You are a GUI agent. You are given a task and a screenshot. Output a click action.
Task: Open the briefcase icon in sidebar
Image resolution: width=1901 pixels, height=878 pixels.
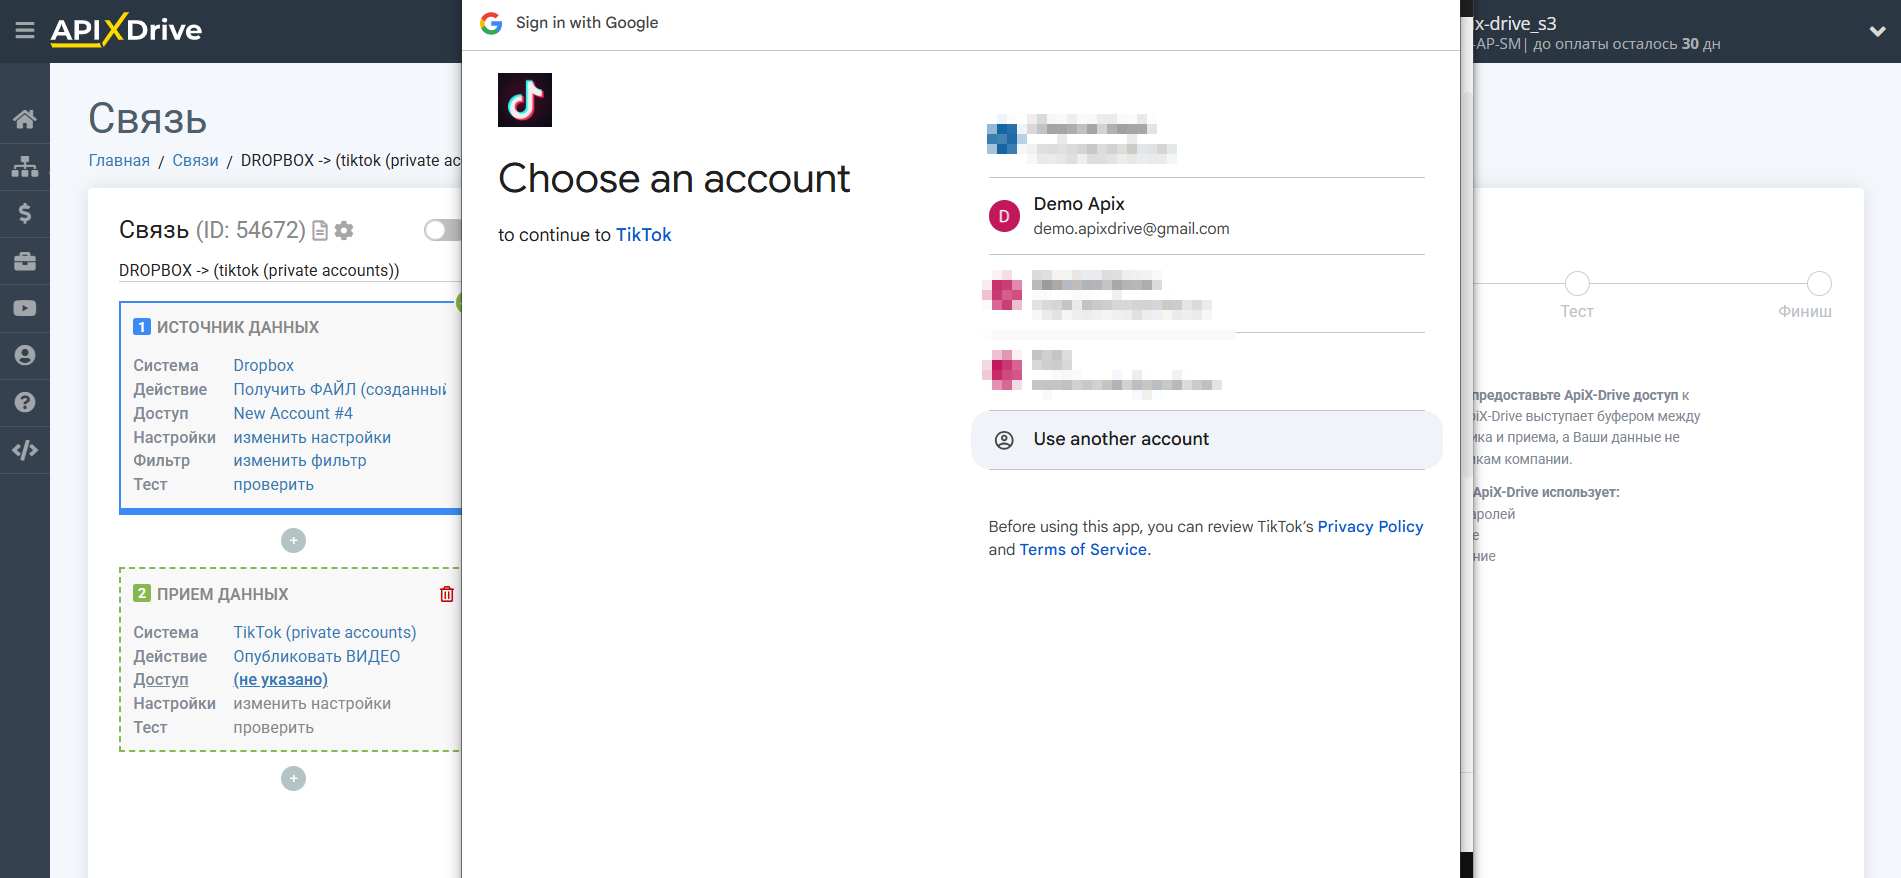pos(25,261)
